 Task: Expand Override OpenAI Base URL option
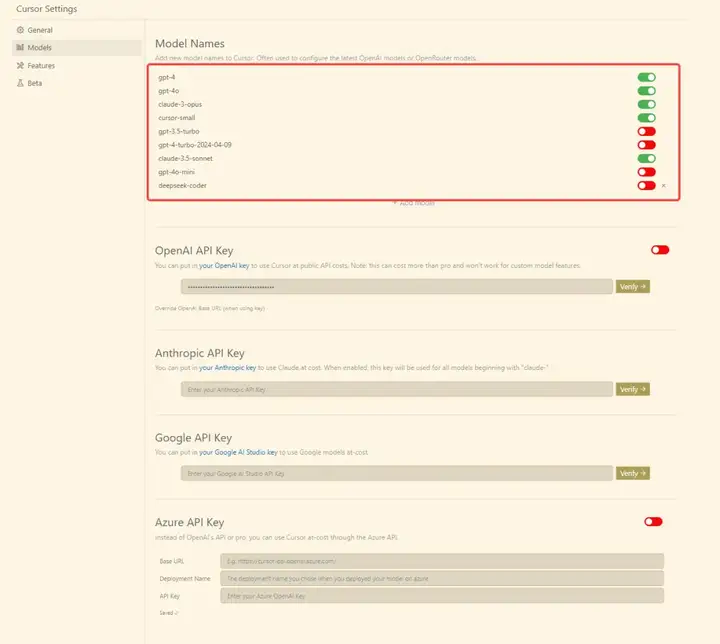(x=210, y=308)
